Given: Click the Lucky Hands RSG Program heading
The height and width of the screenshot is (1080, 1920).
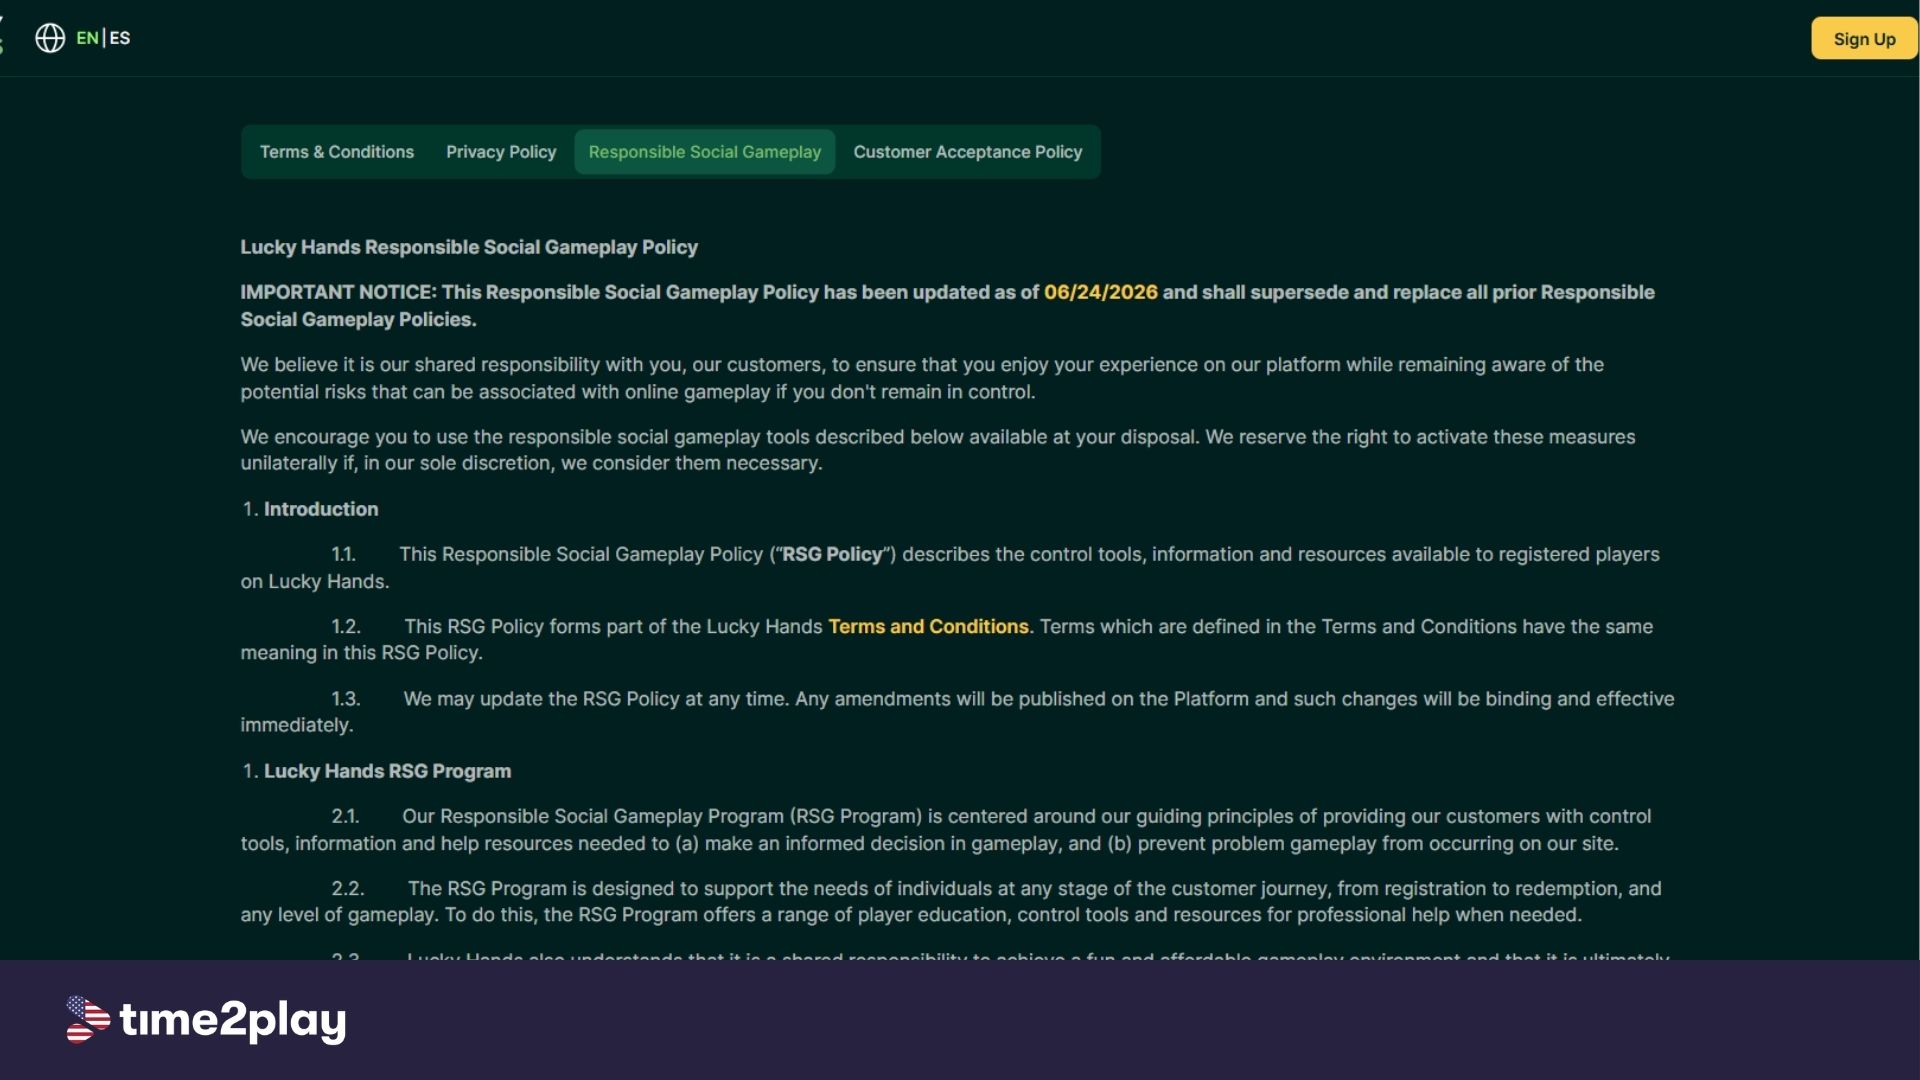Looking at the screenshot, I should (x=387, y=771).
